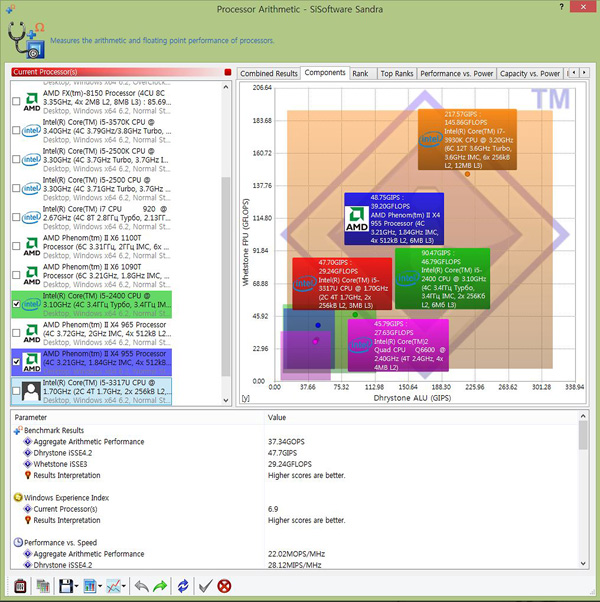The width and height of the screenshot is (600, 602).
Task: Click the copy results toolbar icon
Action: [x=43, y=586]
